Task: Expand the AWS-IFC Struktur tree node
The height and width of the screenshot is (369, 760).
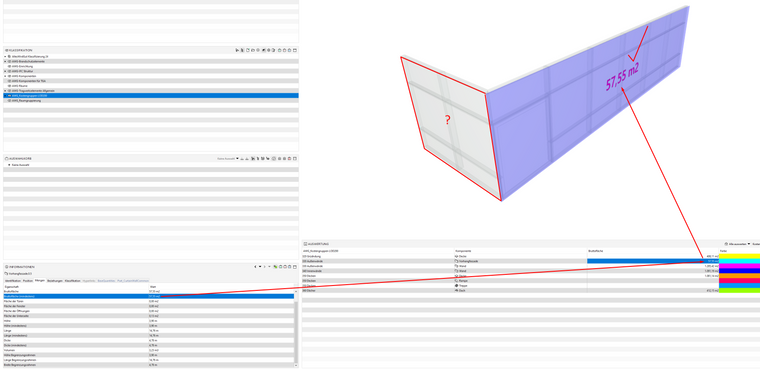Action: point(5,71)
